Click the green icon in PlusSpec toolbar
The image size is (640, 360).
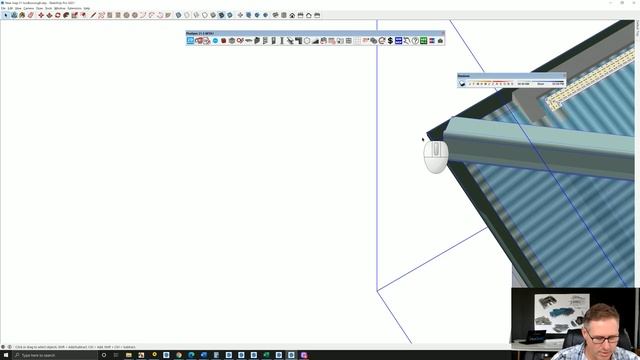click(x=424, y=40)
